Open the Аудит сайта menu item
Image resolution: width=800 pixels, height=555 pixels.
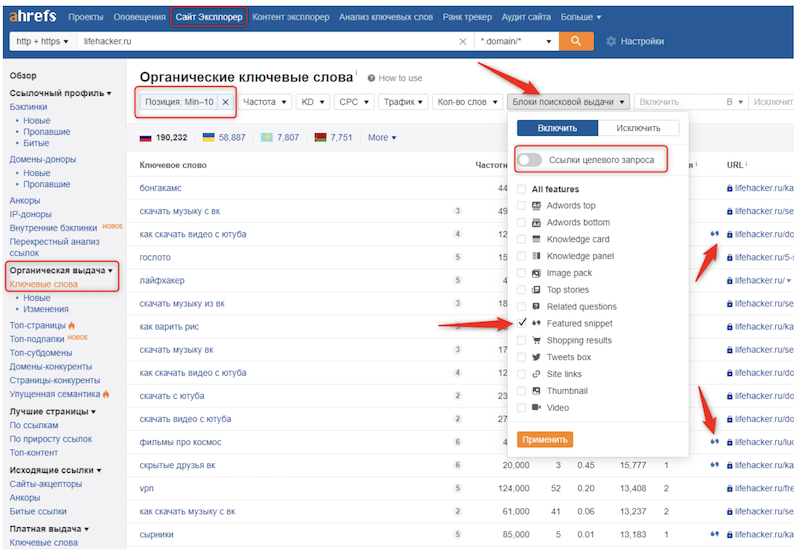526,17
